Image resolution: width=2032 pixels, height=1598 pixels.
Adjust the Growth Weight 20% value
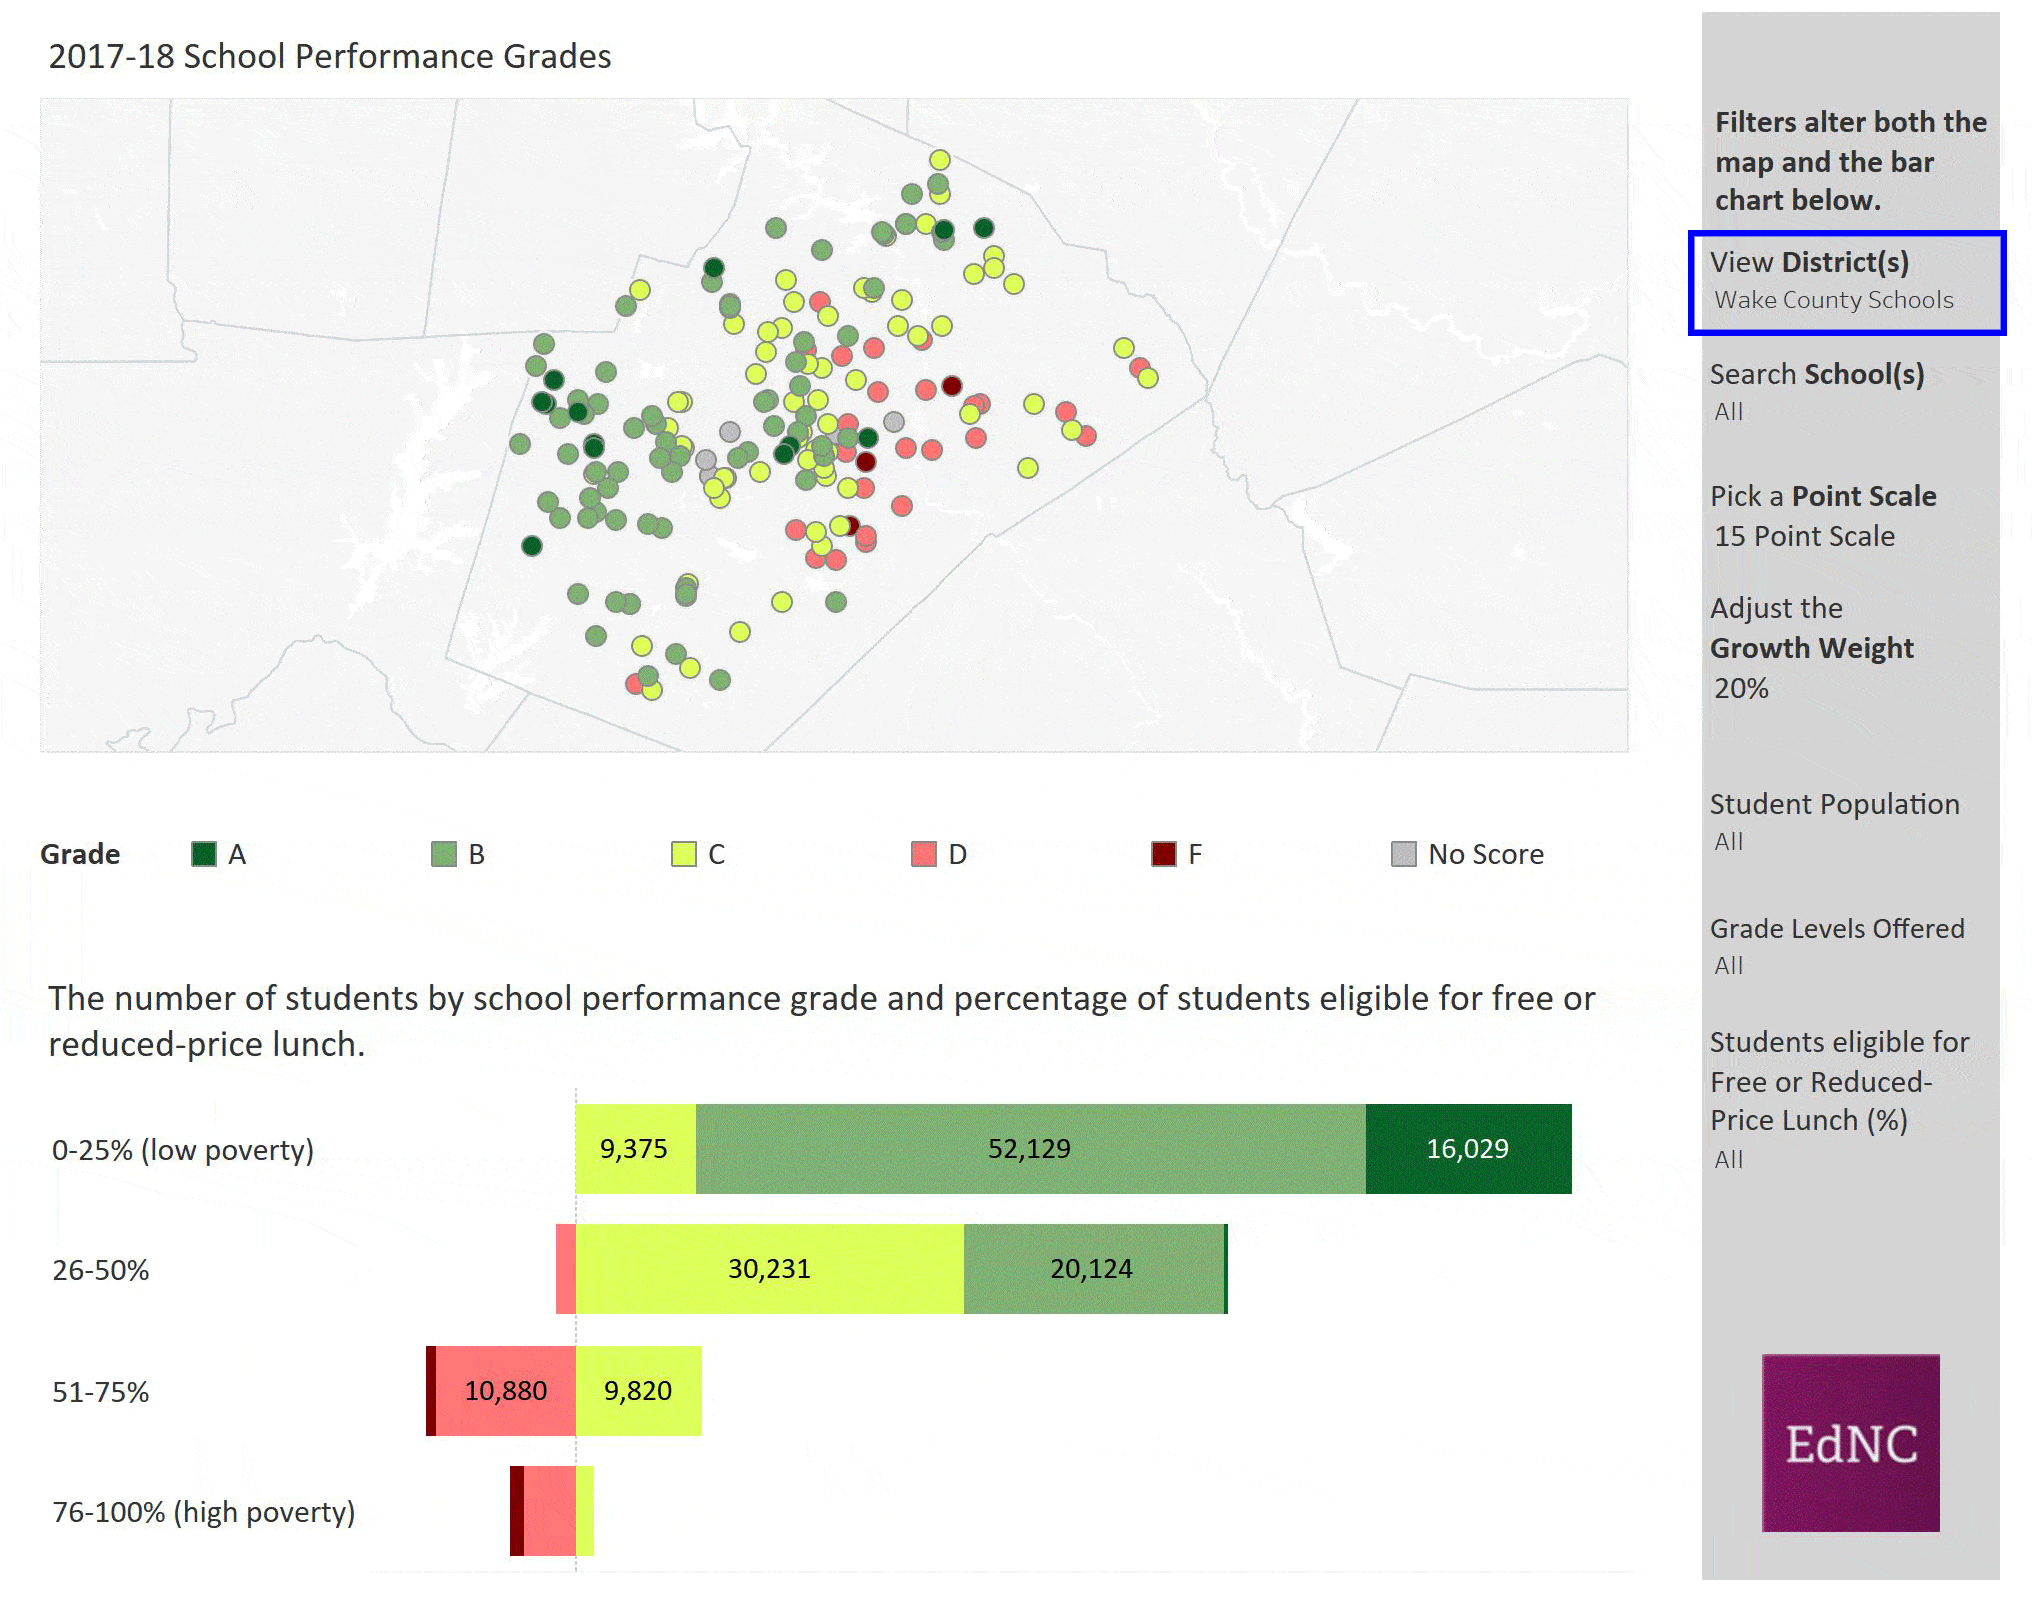click(1741, 689)
